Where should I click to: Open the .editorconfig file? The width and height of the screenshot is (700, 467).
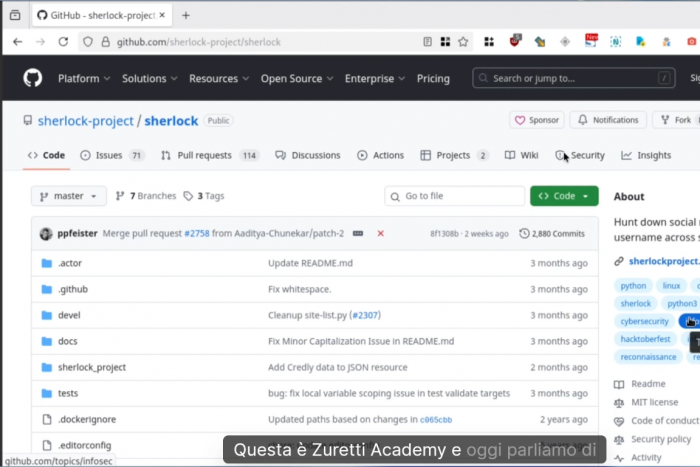(84, 445)
